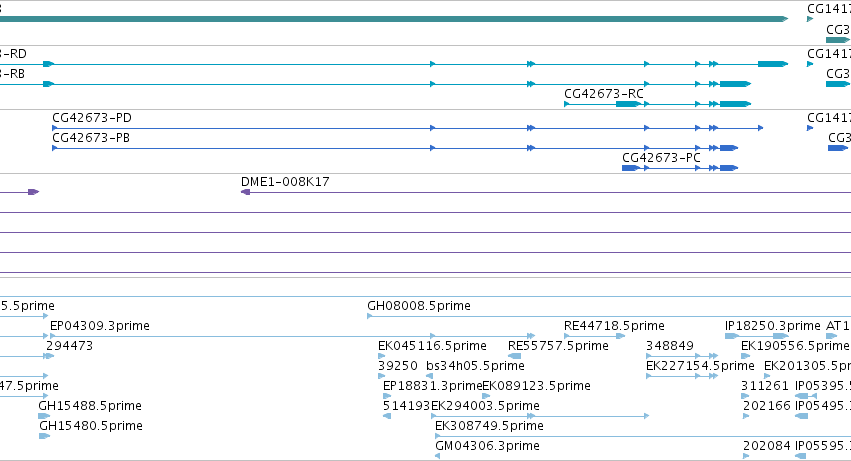Click the EK308749.5prime label

(489, 426)
